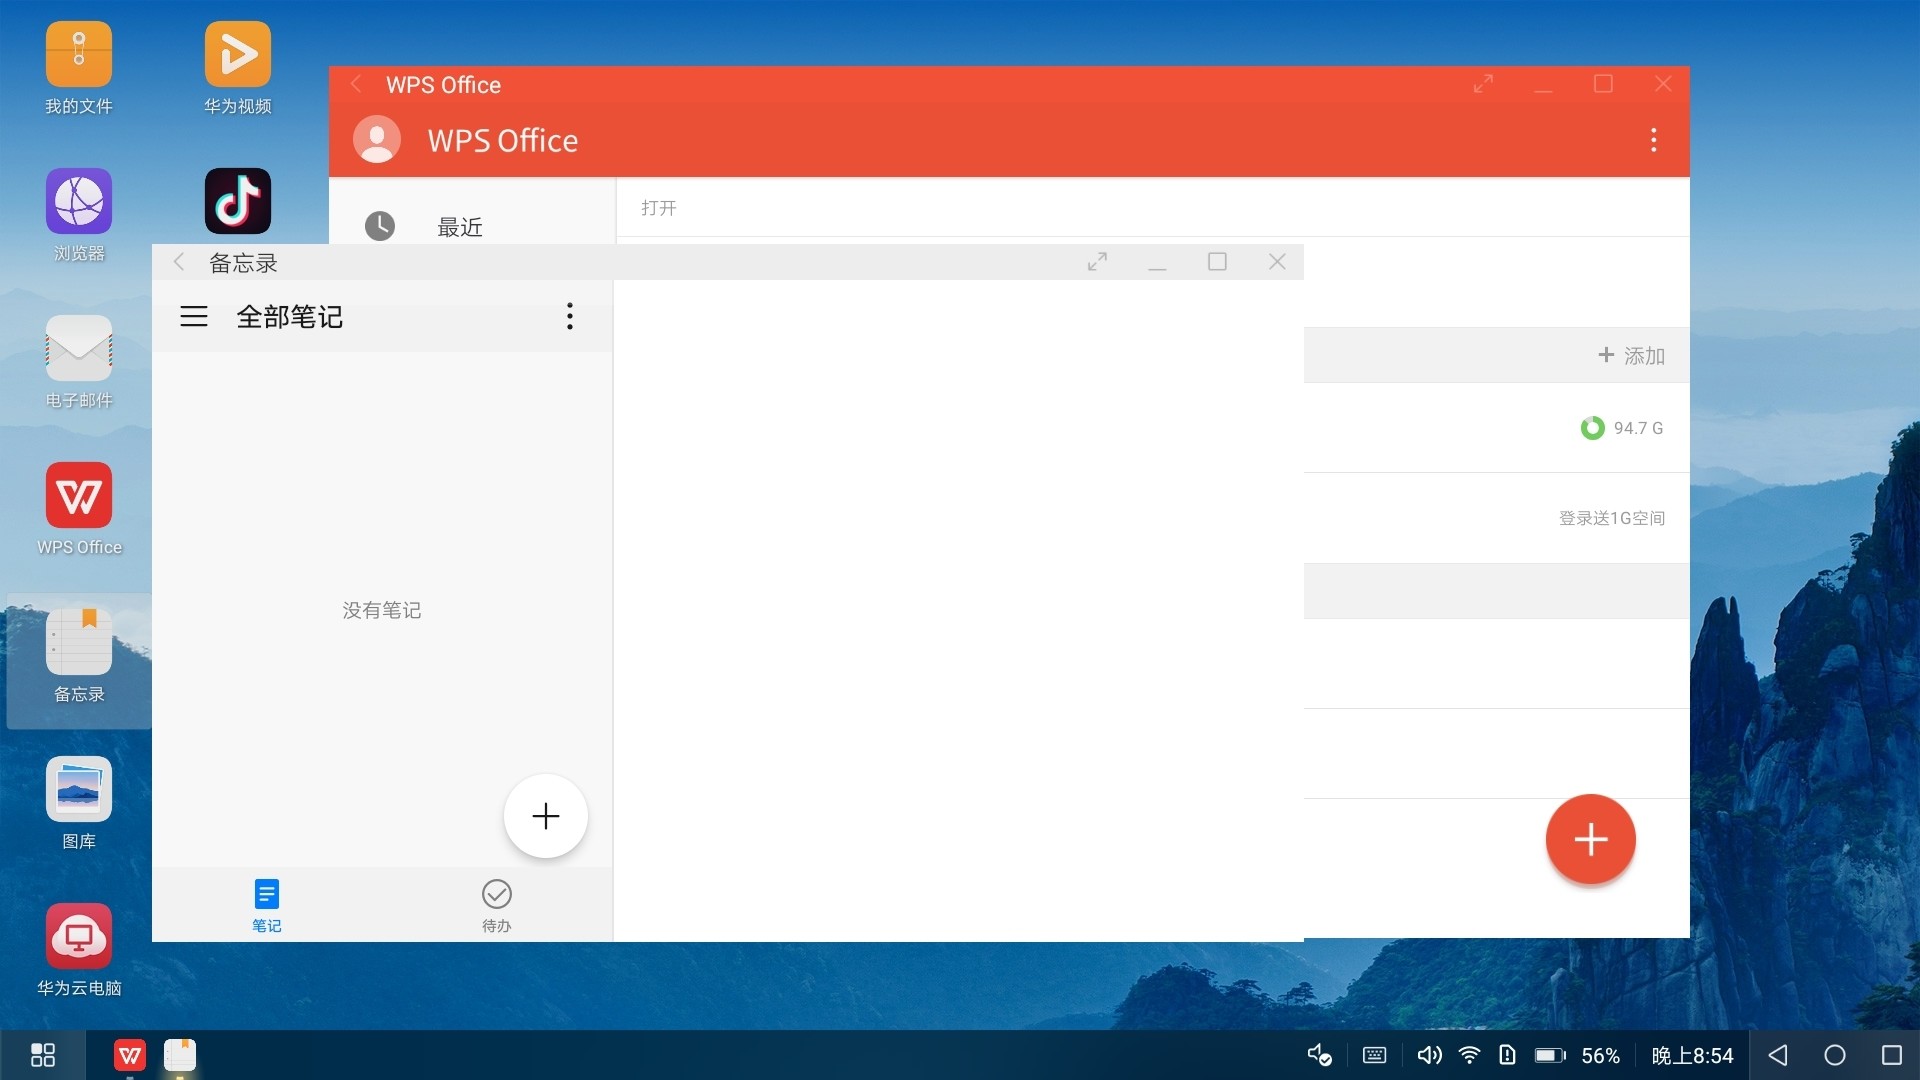1920x1080 pixels.
Task: Switch to the 待办 tab
Action: point(497,905)
